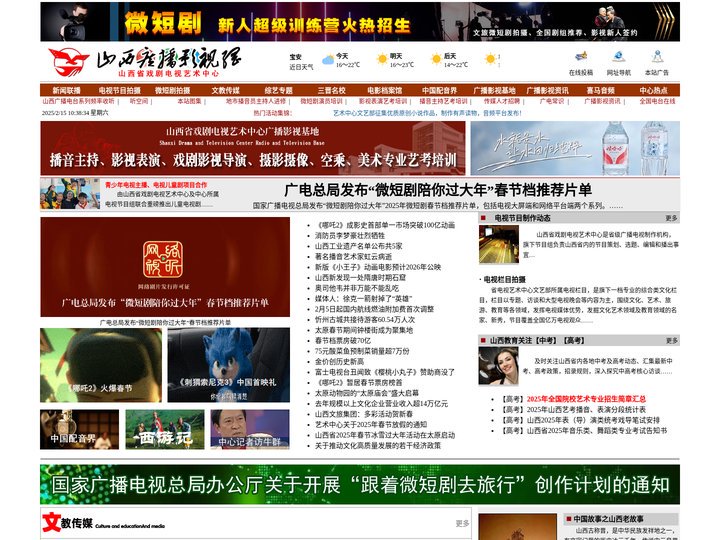Open red link 2025年全国院校艺术专业招生简章汇总
This screenshot has height=540, width=720.
click(x=586, y=399)
